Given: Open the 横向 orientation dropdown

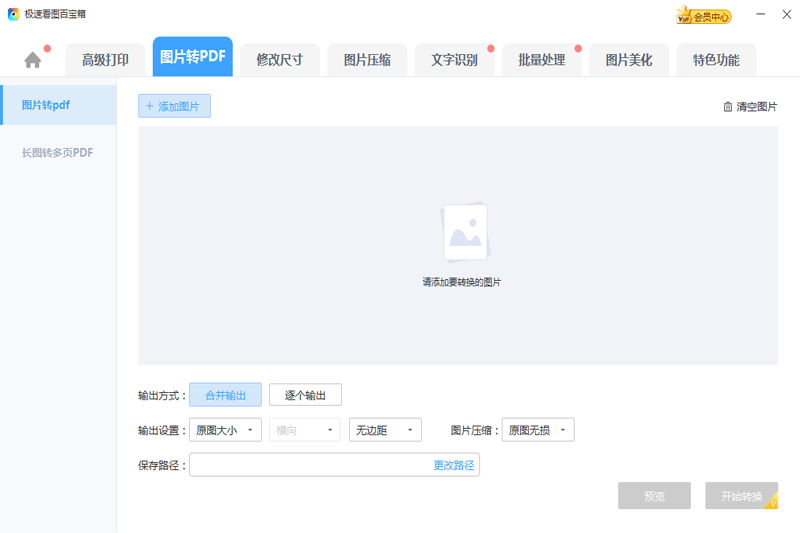Looking at the screenshot, I should [x=304, y=430].
